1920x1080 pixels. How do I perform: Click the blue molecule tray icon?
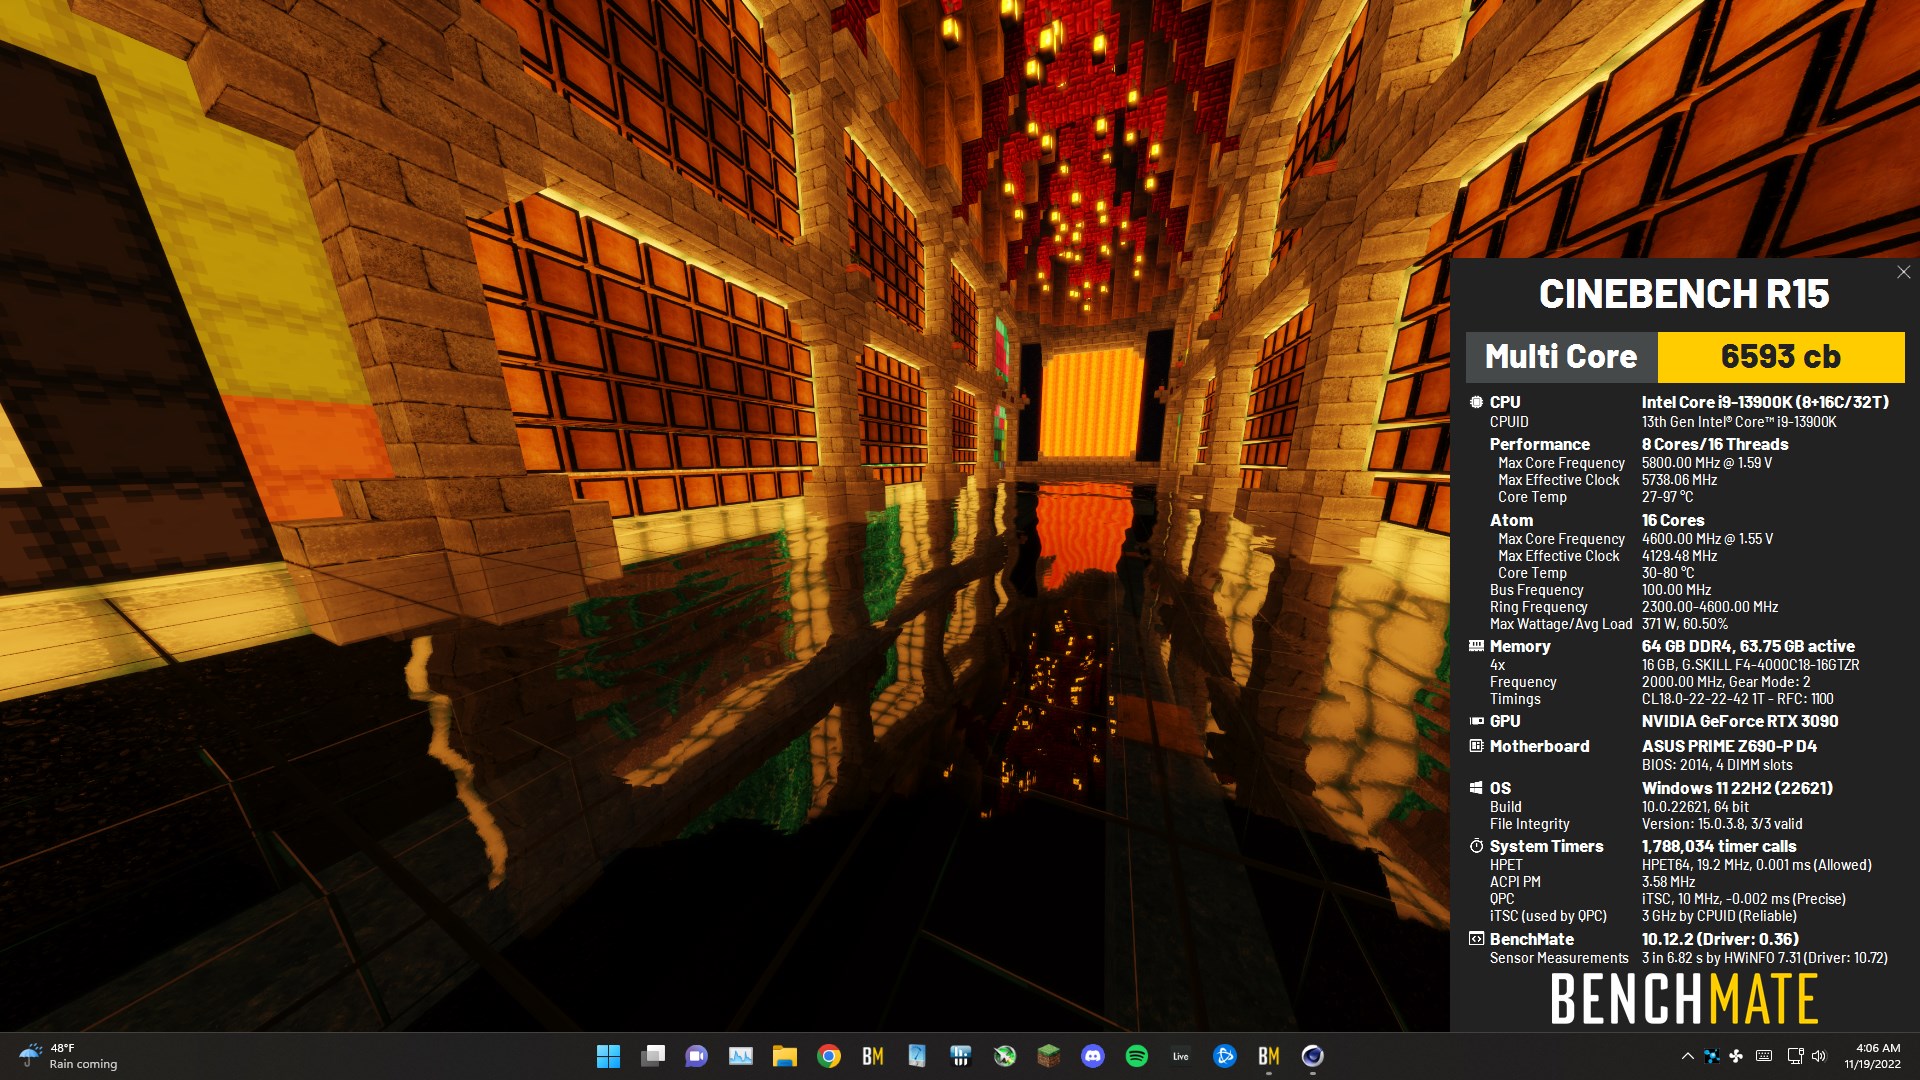click(1713, 1056)
